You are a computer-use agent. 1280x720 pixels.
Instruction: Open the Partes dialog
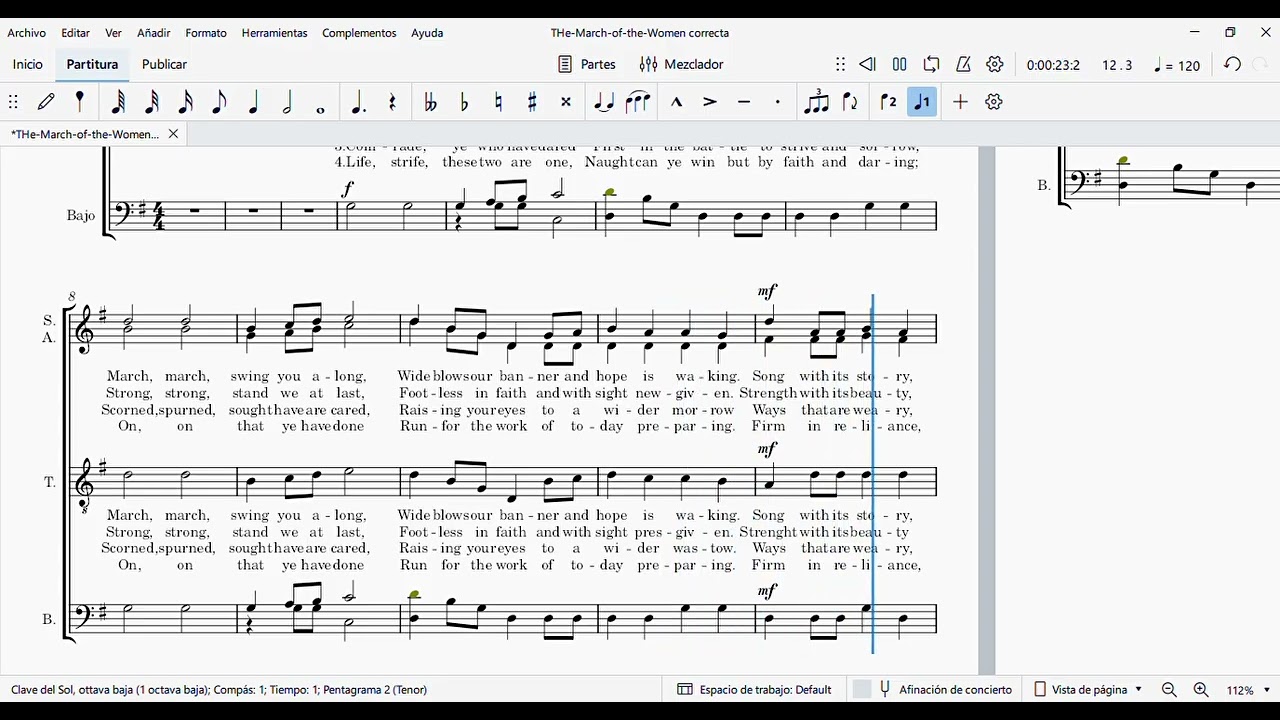(586, 64)
